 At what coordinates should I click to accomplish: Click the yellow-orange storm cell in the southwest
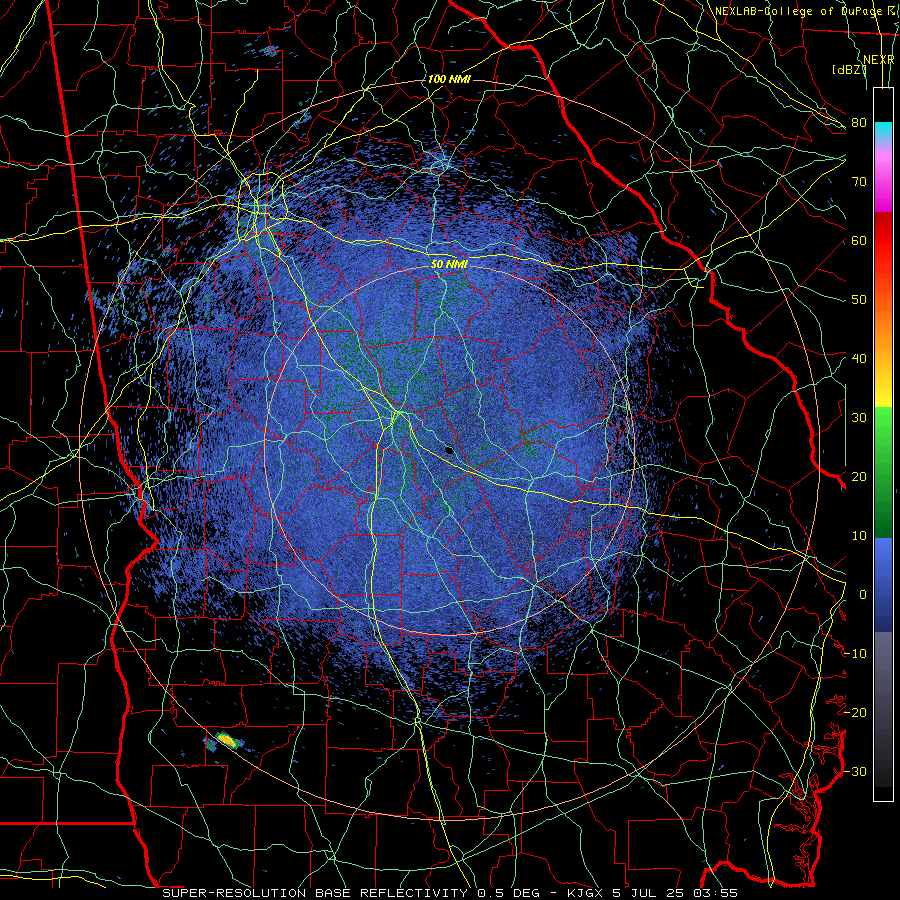coord(228,740)
